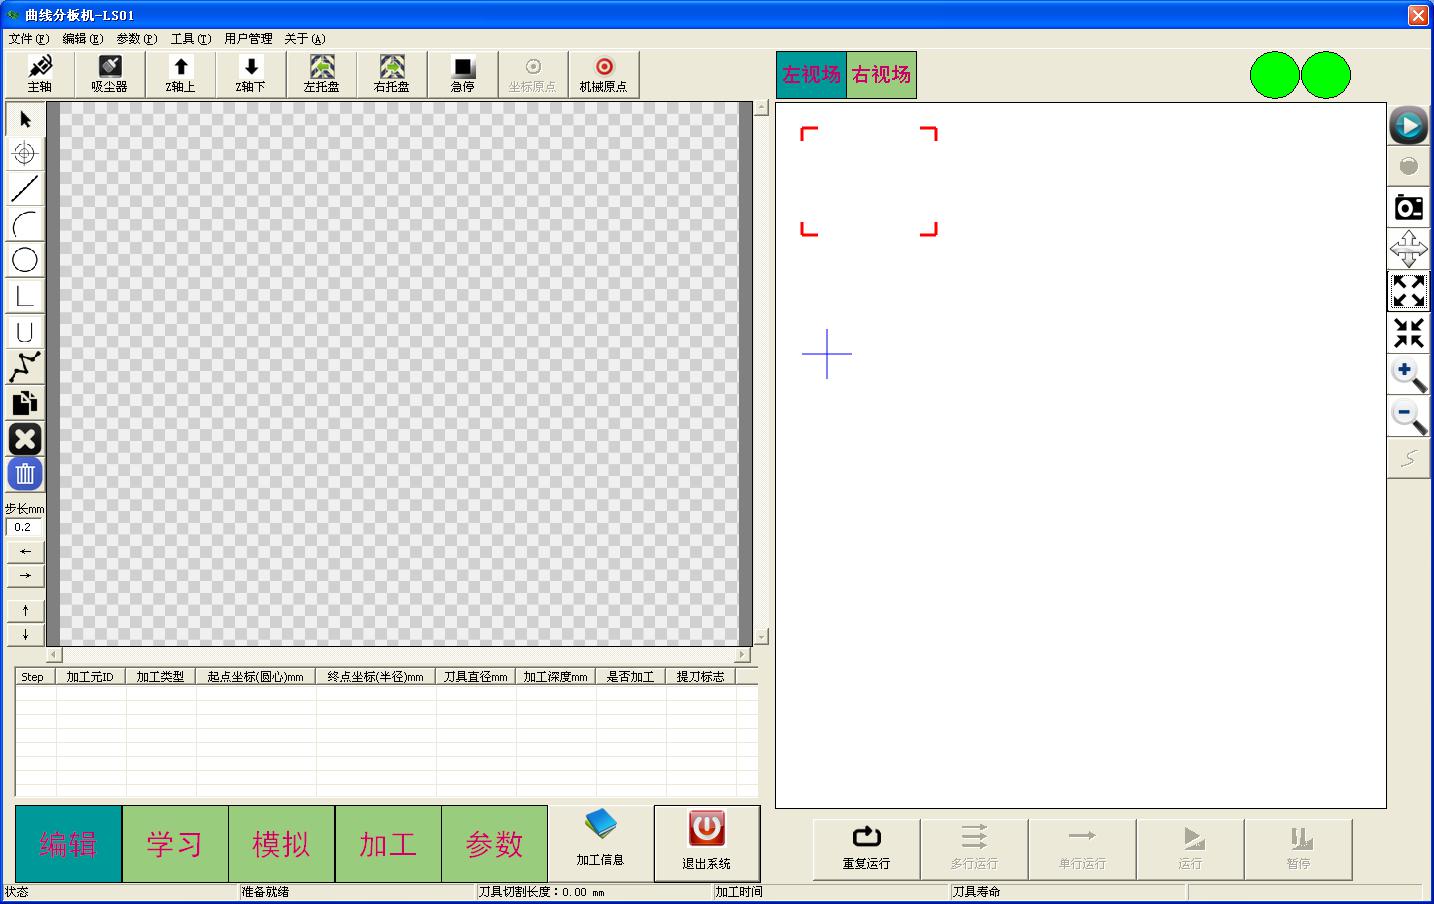Select the circle drawing tool

tap(25, 261)
